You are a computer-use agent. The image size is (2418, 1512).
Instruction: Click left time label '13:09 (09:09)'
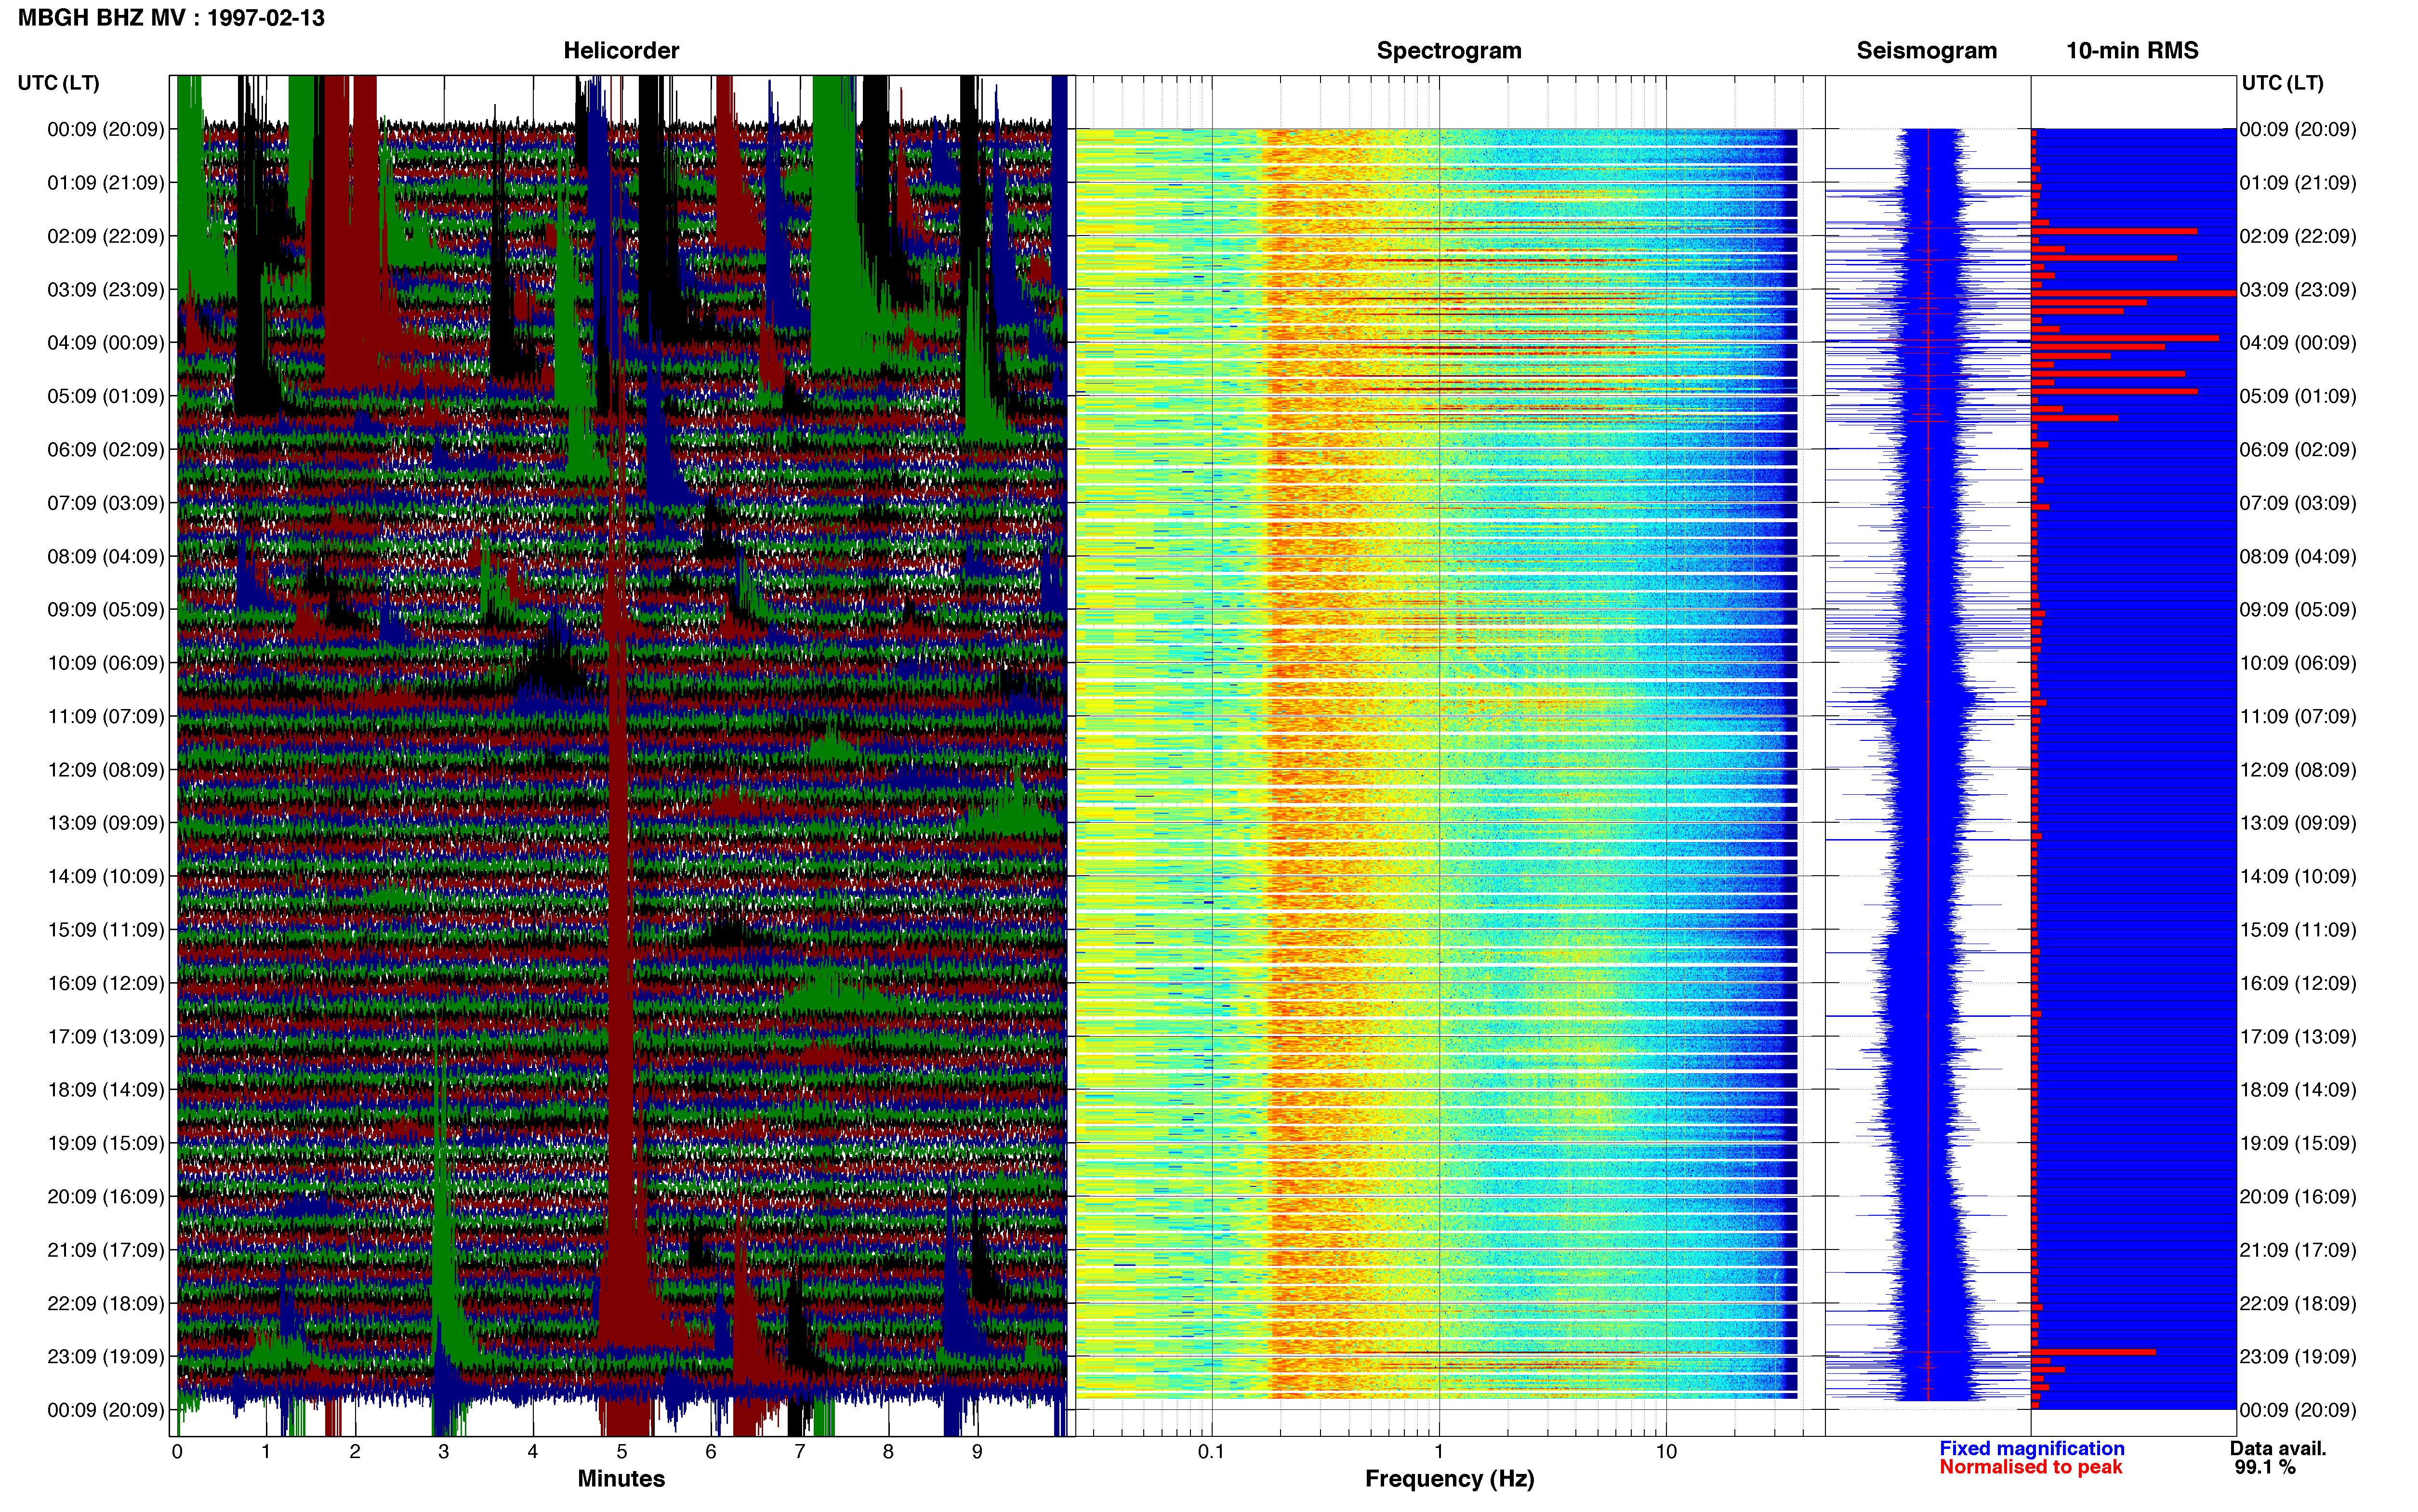tap(106, 823)
